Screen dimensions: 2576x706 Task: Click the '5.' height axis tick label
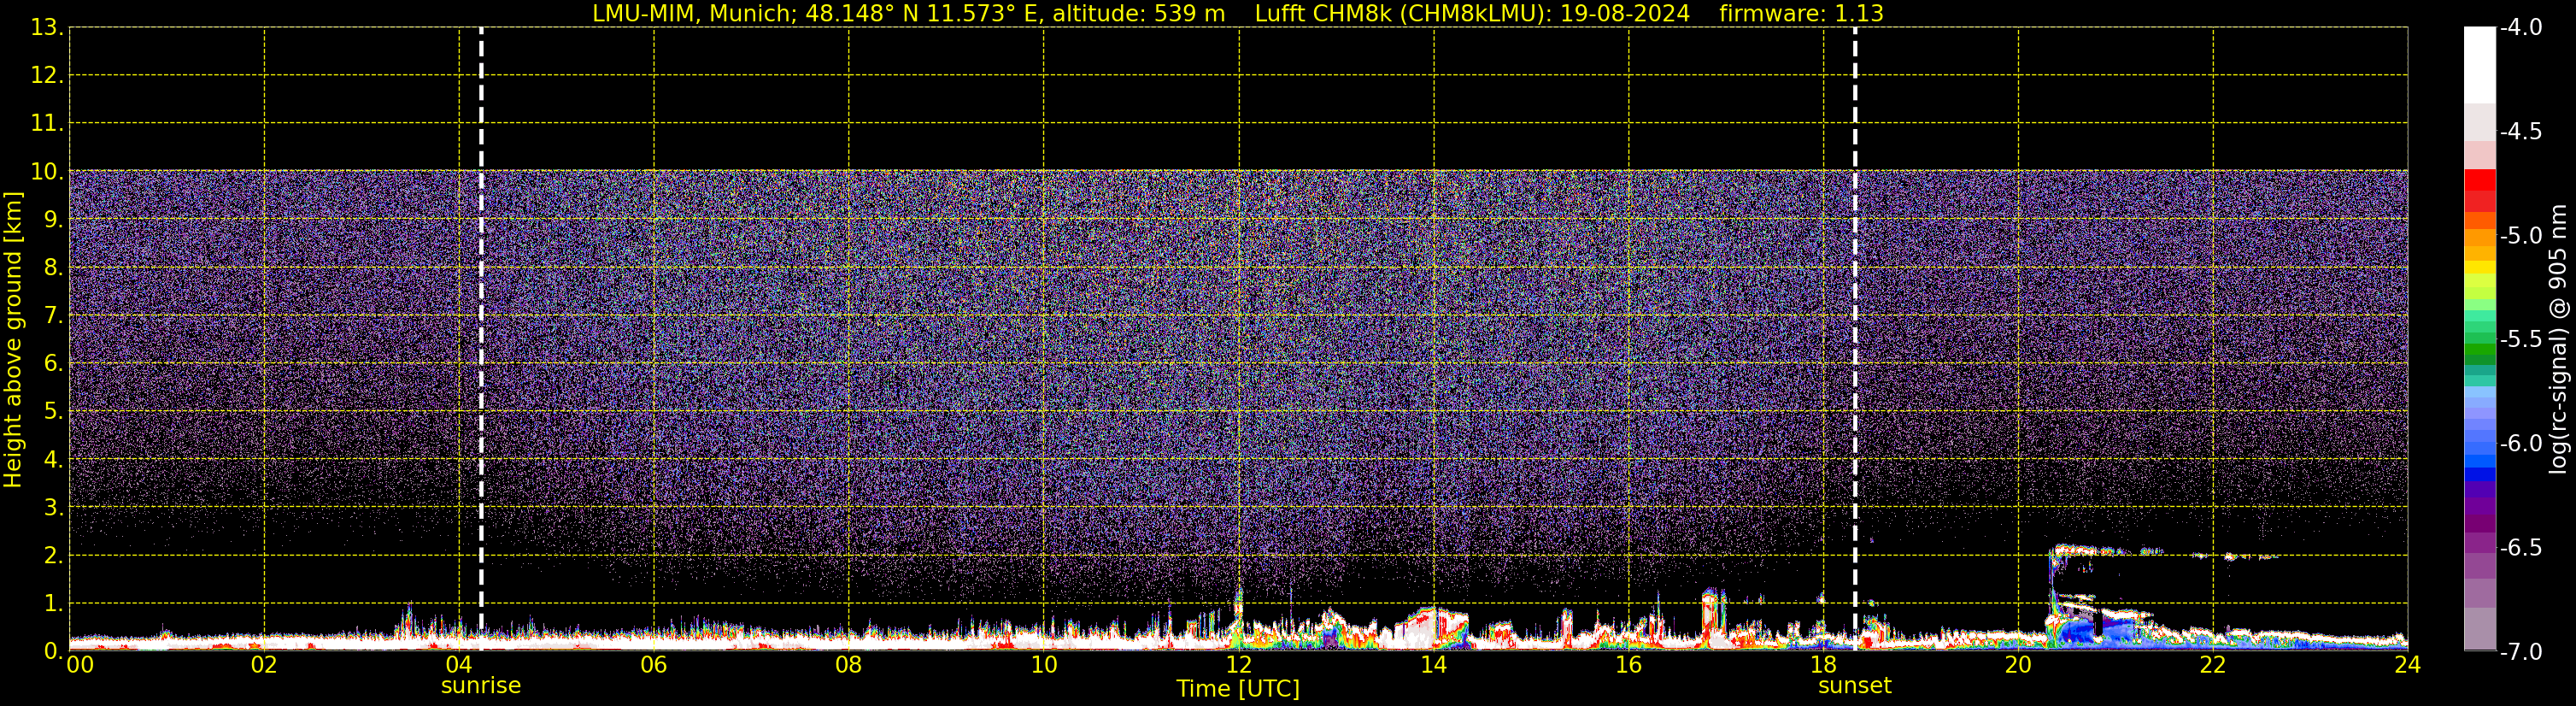pyautogui.click(x=53, y=412)
